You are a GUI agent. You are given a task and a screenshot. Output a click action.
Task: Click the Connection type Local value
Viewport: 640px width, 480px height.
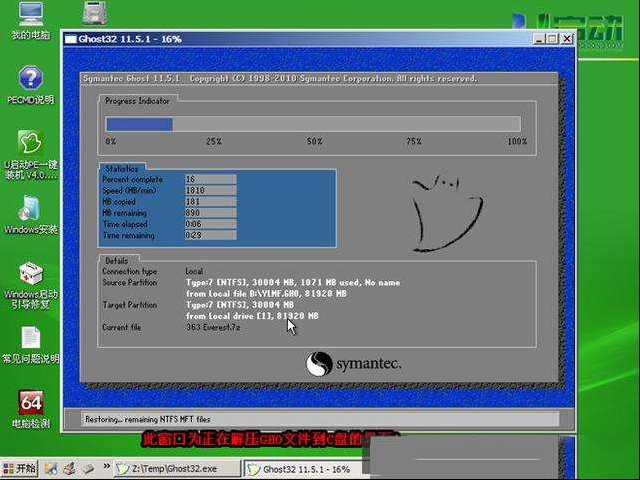click(194, 271)
